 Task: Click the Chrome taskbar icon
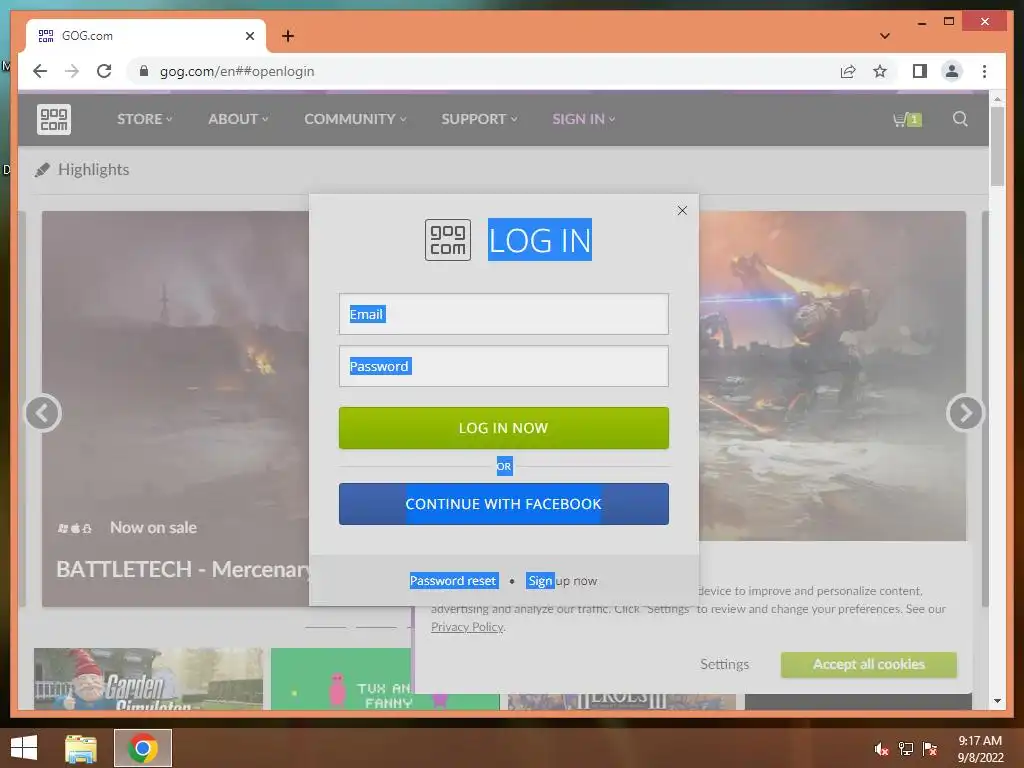tap(143, 748)
